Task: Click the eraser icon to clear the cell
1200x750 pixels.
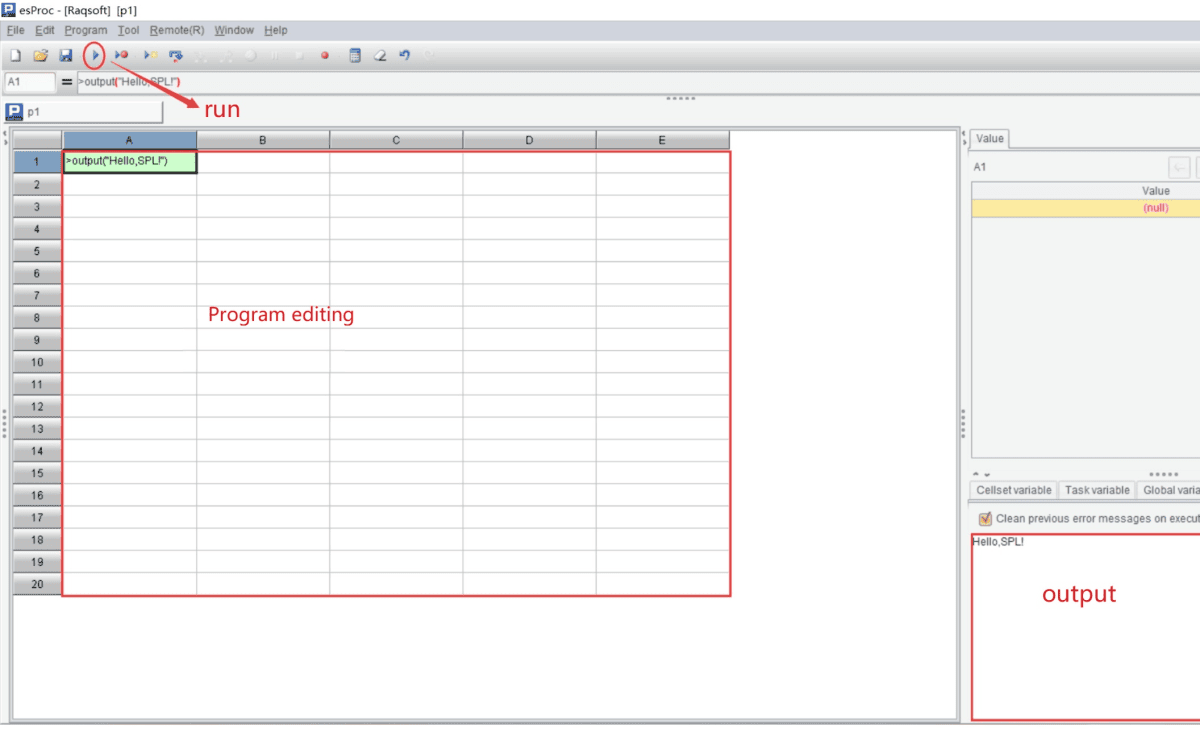Action: [379, 56]
